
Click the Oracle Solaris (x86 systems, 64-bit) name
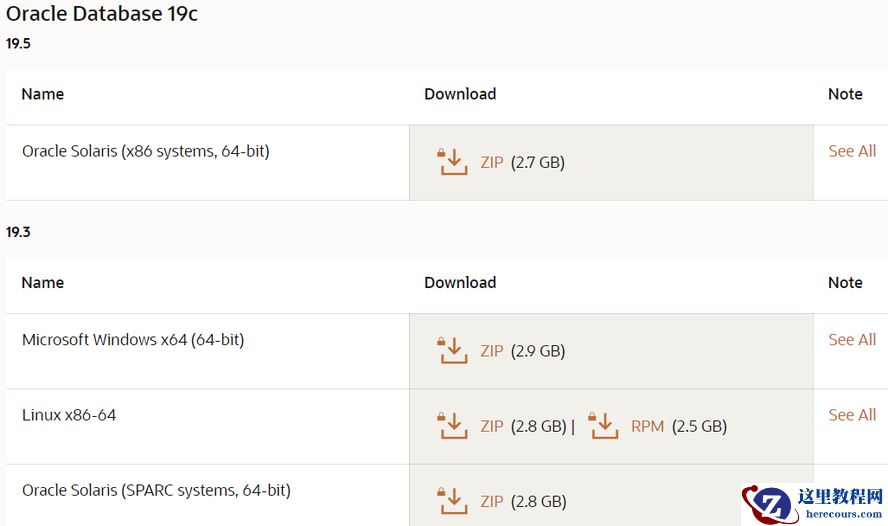(x=146, y=151)
